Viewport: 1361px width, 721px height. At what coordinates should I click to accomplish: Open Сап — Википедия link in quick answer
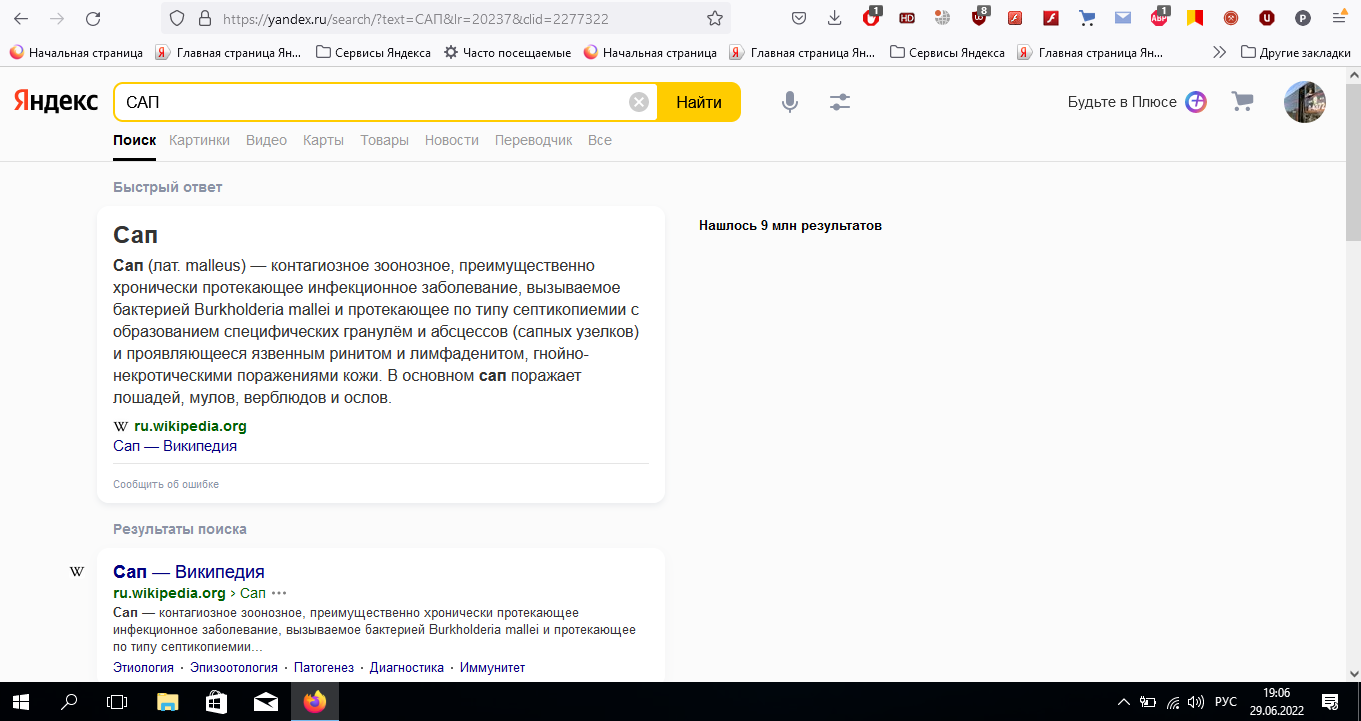pyautogui.click(x=175, y=445)
